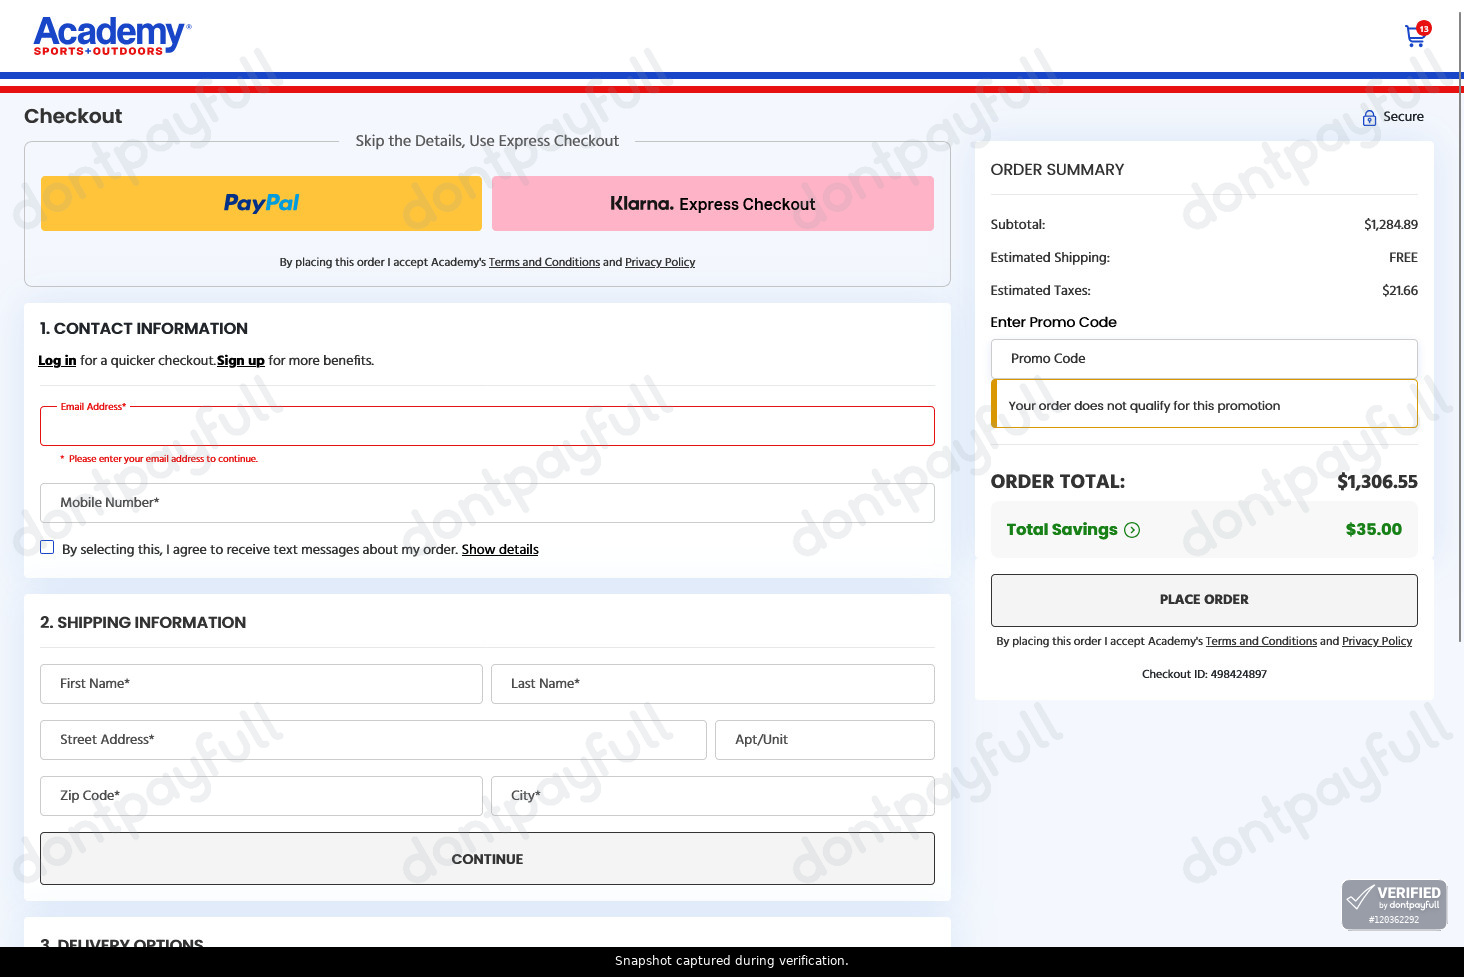The image size is (1464, 977).
Task: Click the First Name field
Action: [261, 684]
